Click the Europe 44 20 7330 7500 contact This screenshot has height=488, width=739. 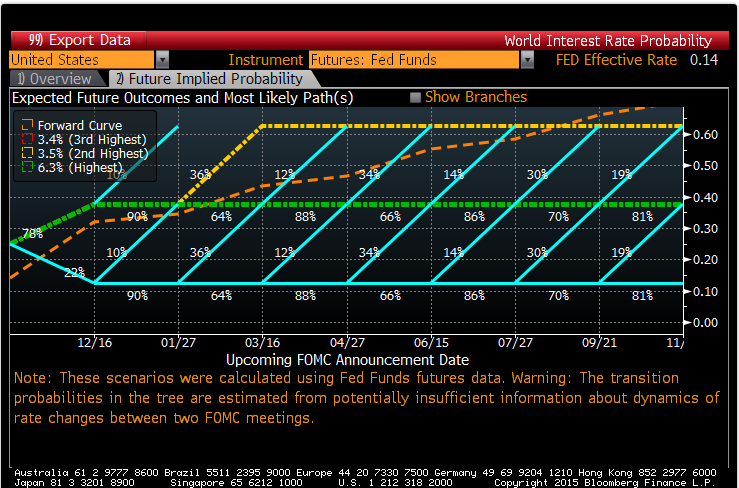(x=363, y=472)
